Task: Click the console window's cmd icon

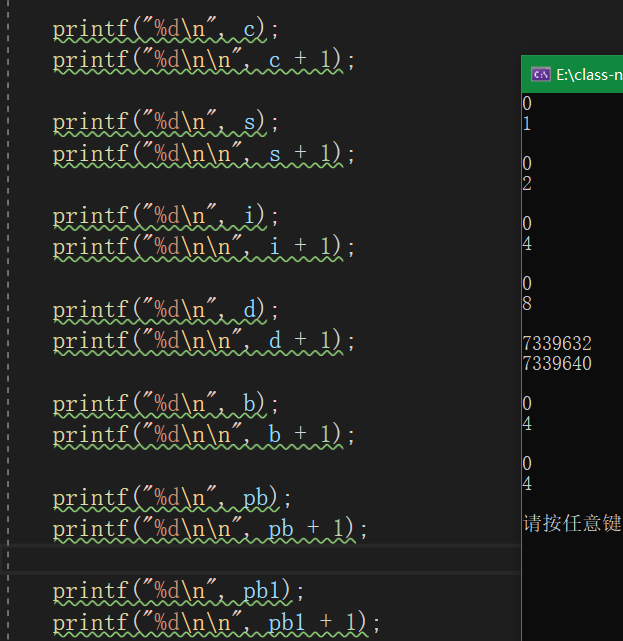Action: click(x=541, y=74)
